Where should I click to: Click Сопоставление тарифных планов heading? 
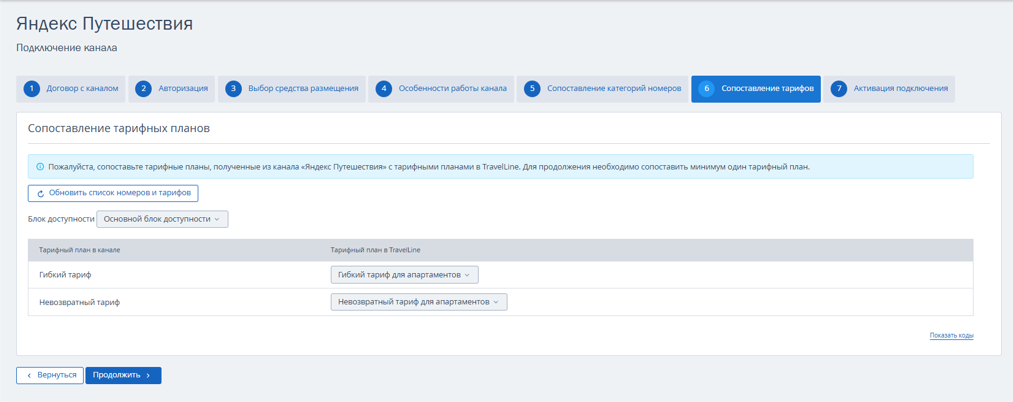tap(119, 128)
